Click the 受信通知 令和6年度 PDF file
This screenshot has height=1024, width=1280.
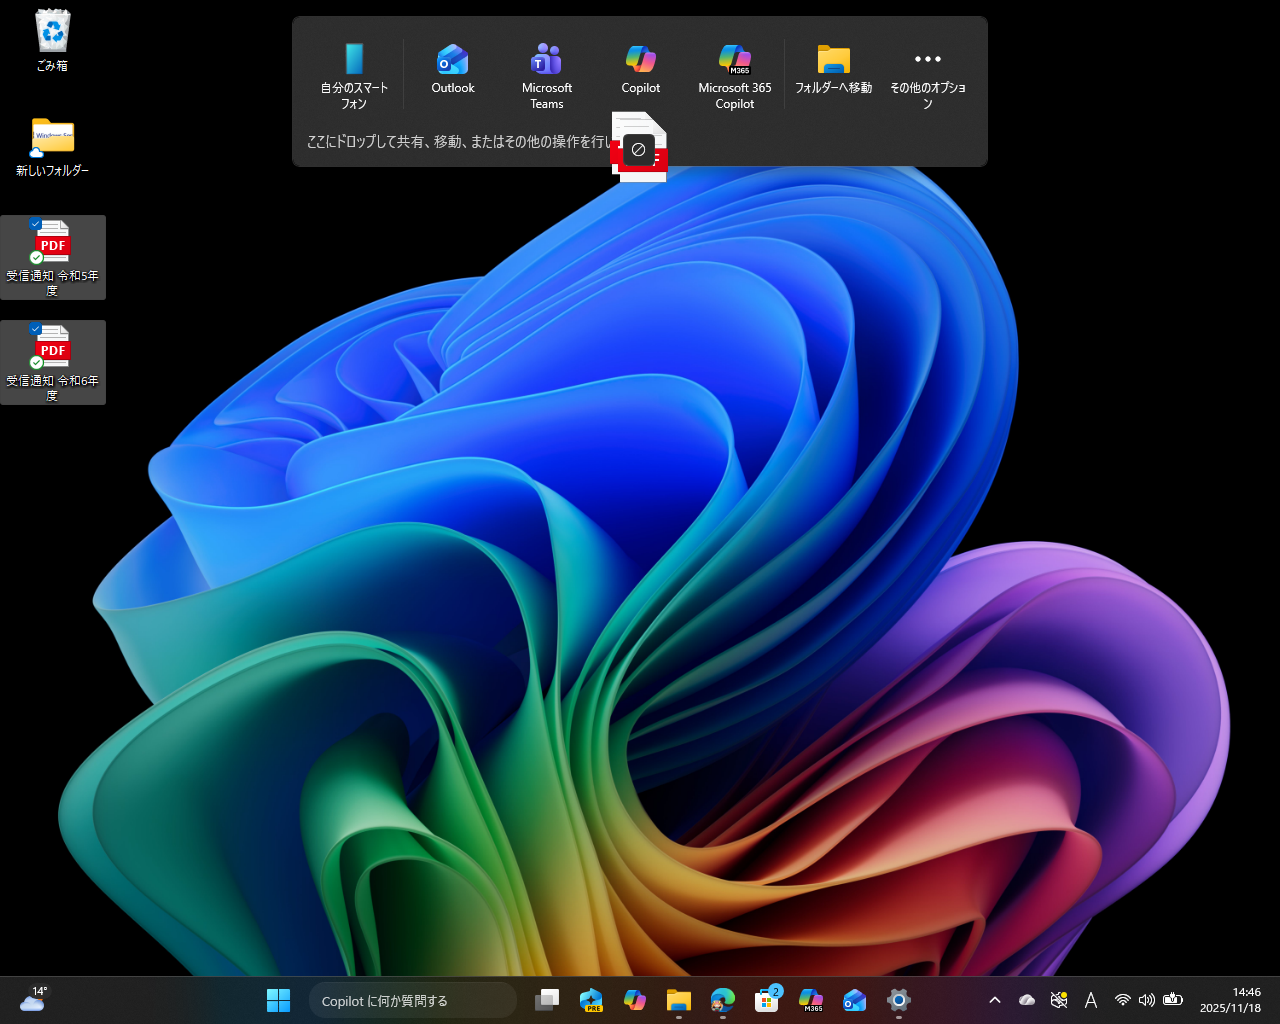tap(53, 362)
